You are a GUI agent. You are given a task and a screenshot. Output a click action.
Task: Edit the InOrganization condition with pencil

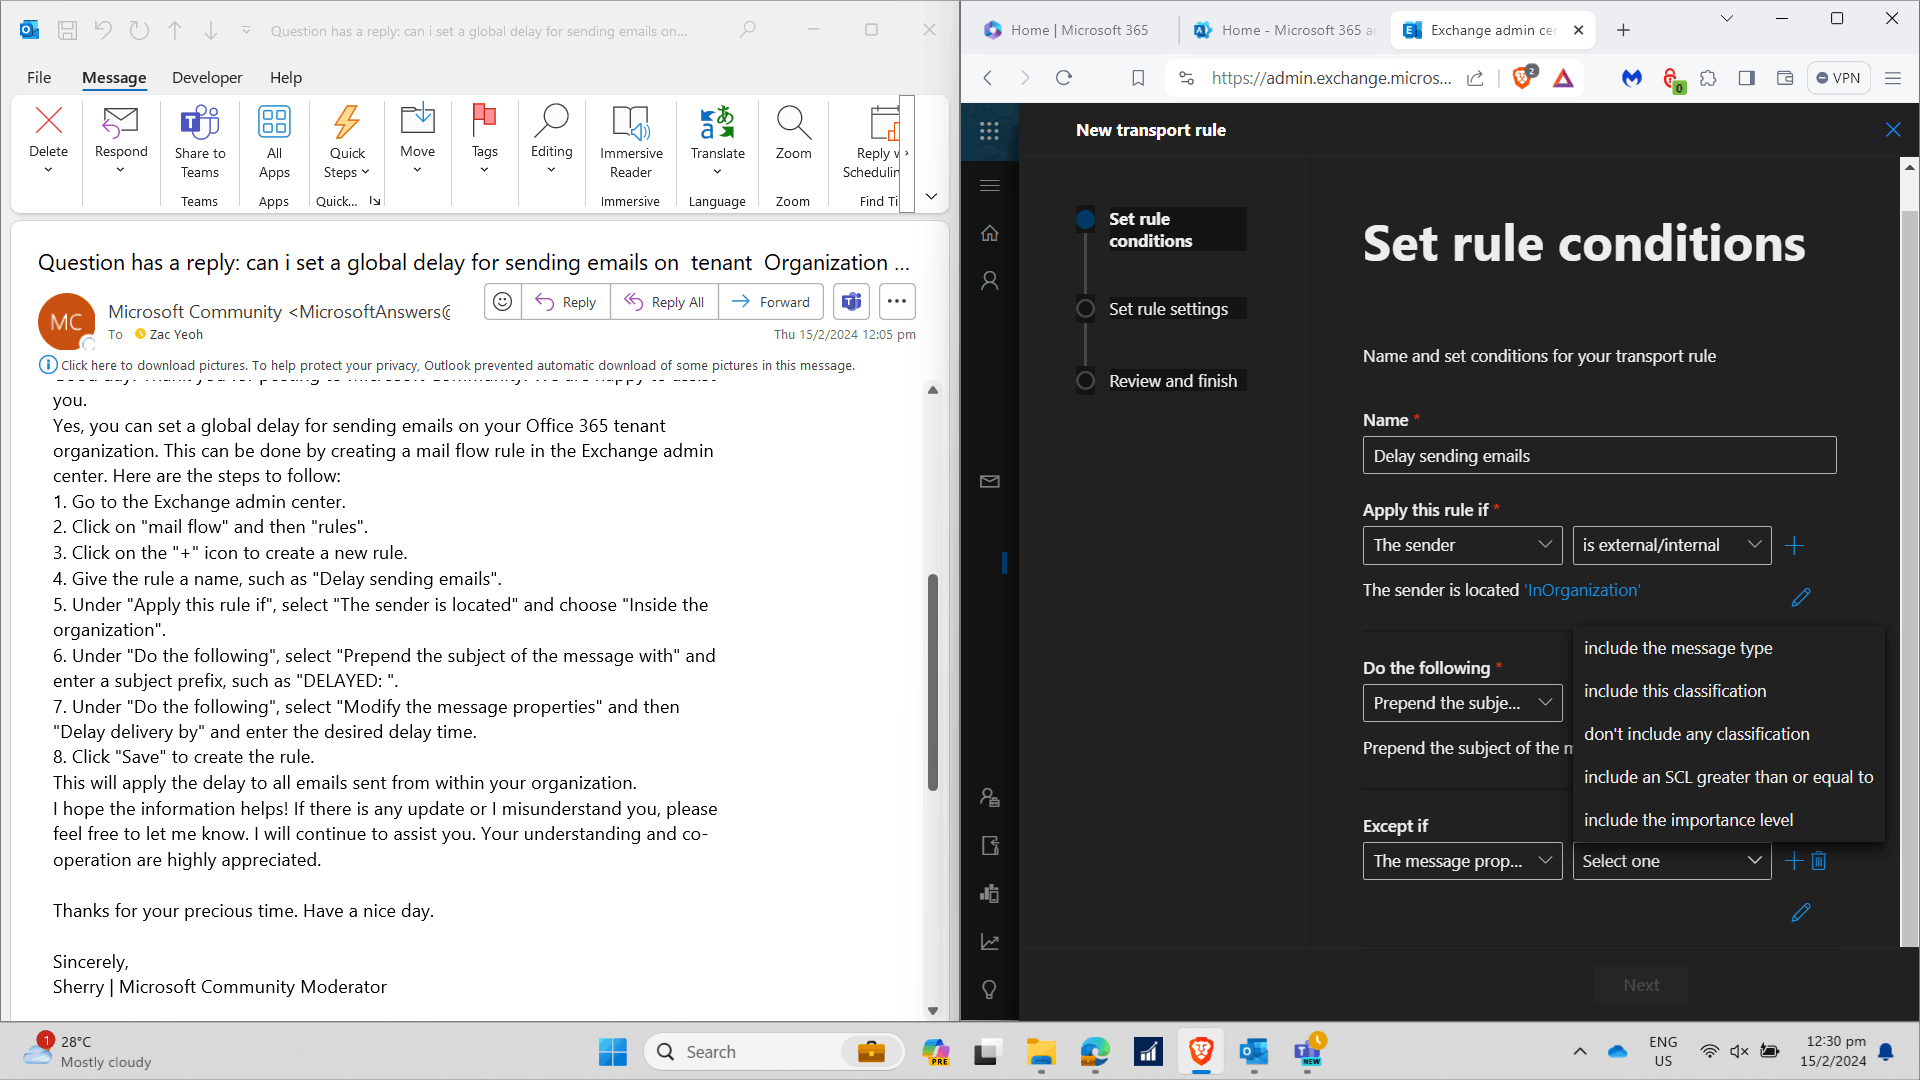pos(1801,597)
